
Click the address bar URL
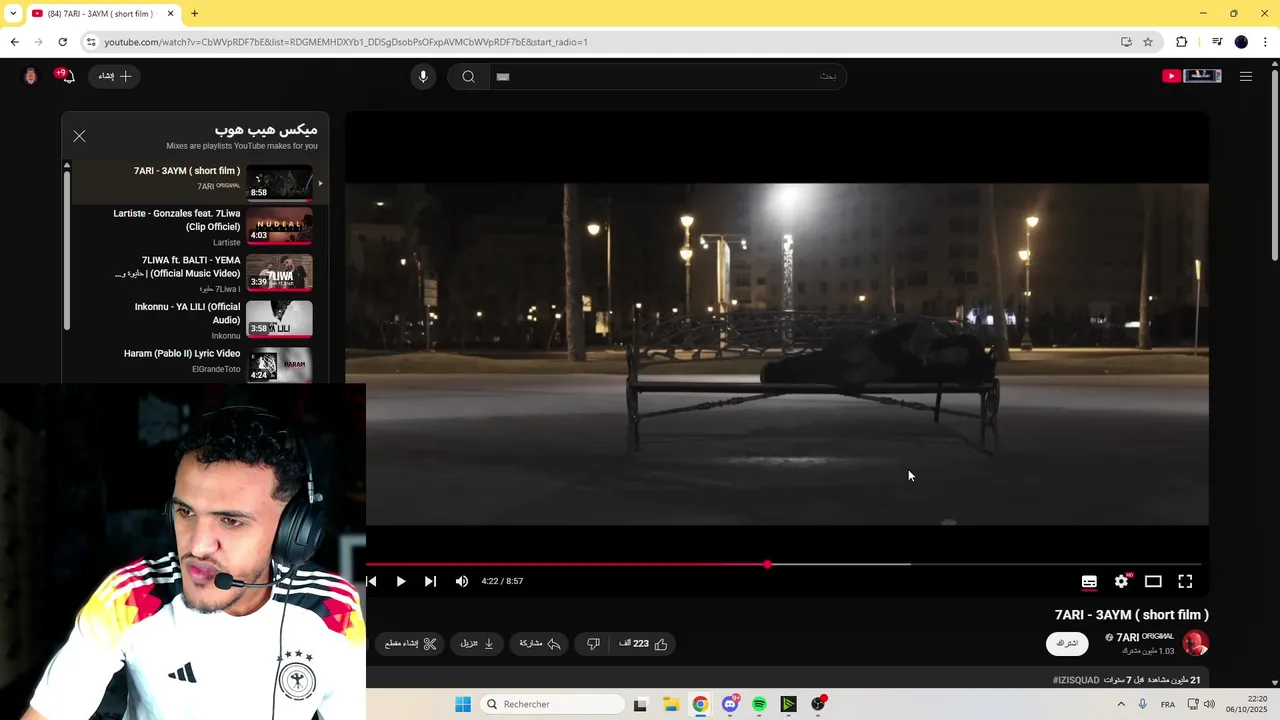(346, 42)
